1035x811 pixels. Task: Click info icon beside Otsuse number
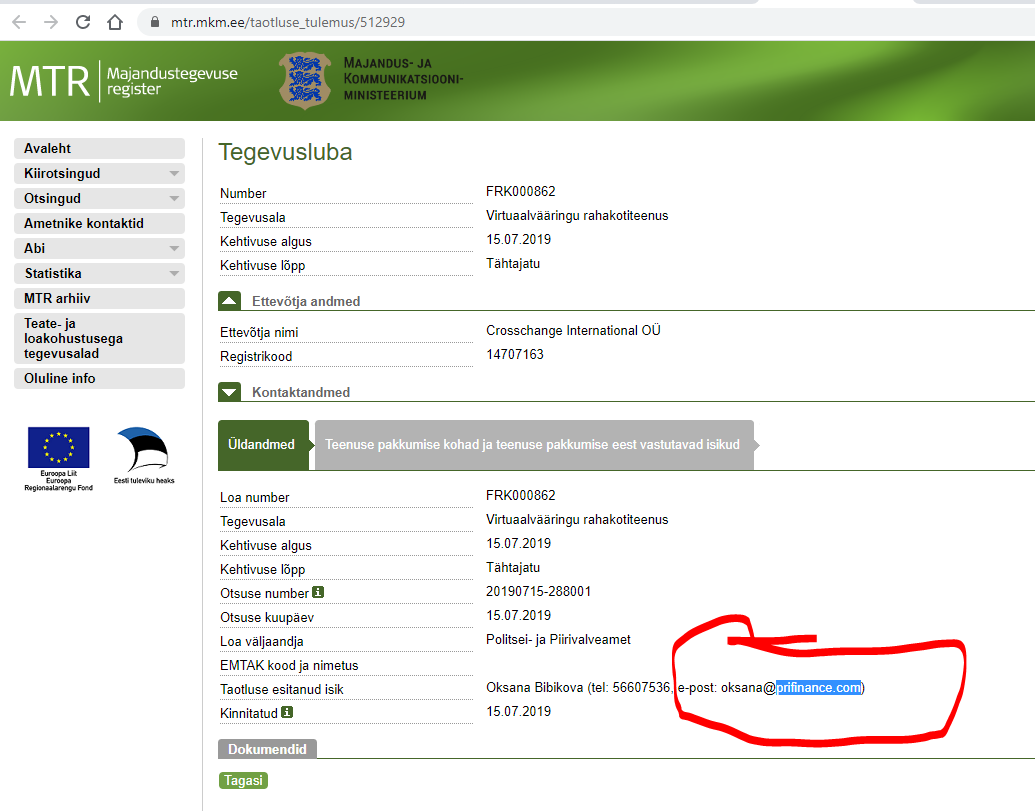(318, 592)
